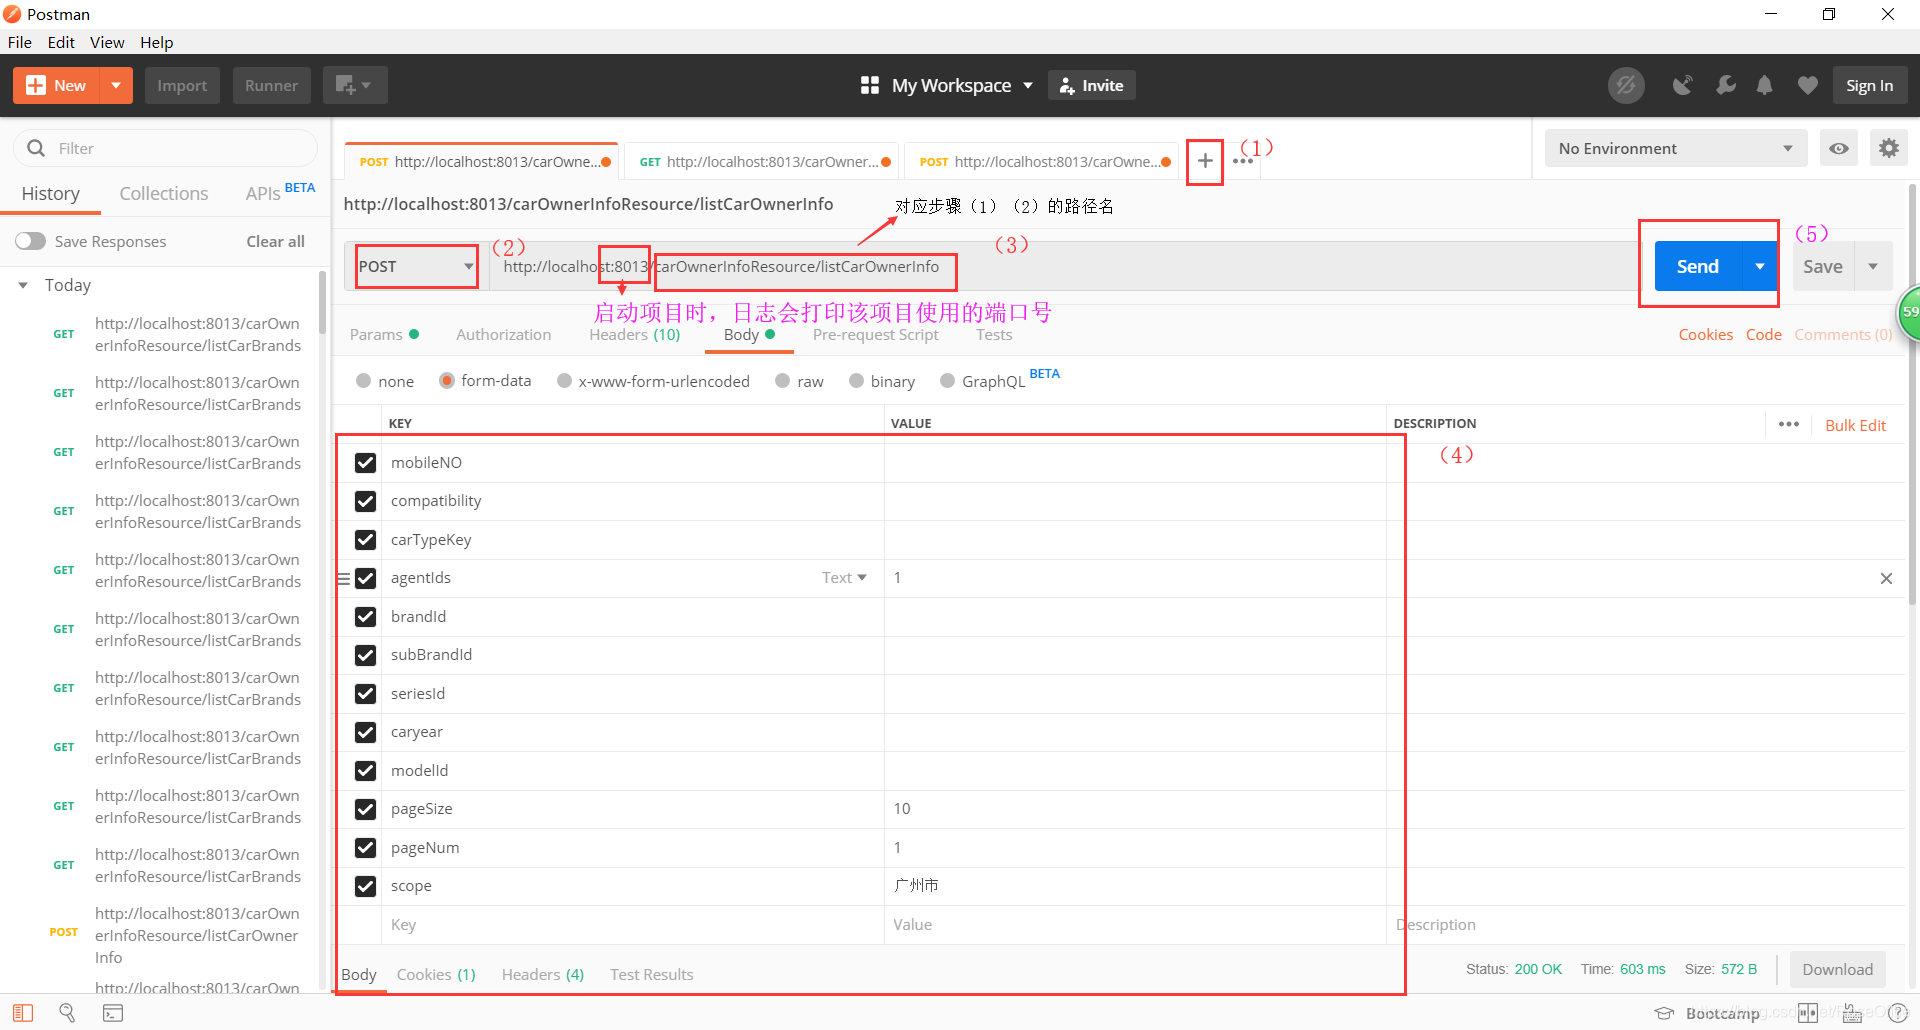Open tab options three-dot menu
Image resolution: width=1920 pixels, height=1030 pixels.
pos(1243,161)
